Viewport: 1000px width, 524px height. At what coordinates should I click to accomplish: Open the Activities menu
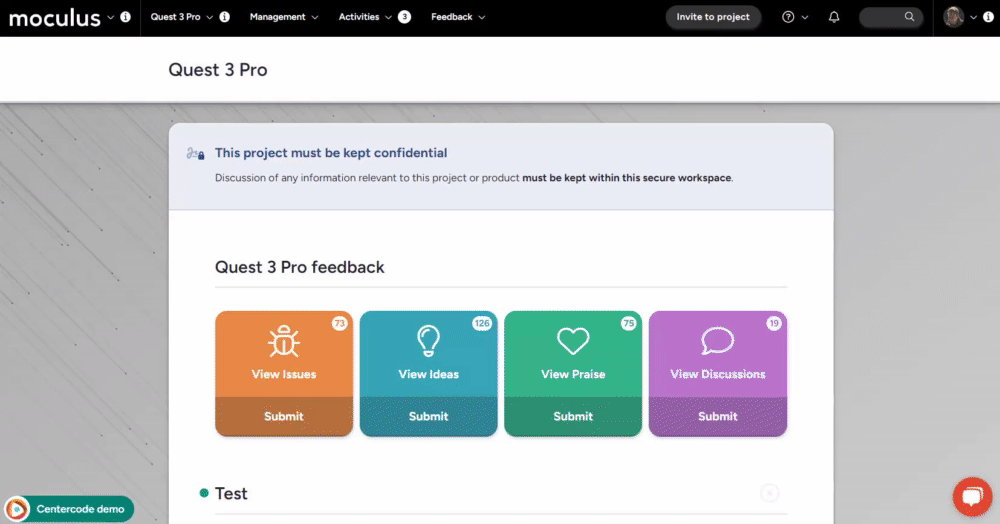pyautogui.click(x=365, y=17)
